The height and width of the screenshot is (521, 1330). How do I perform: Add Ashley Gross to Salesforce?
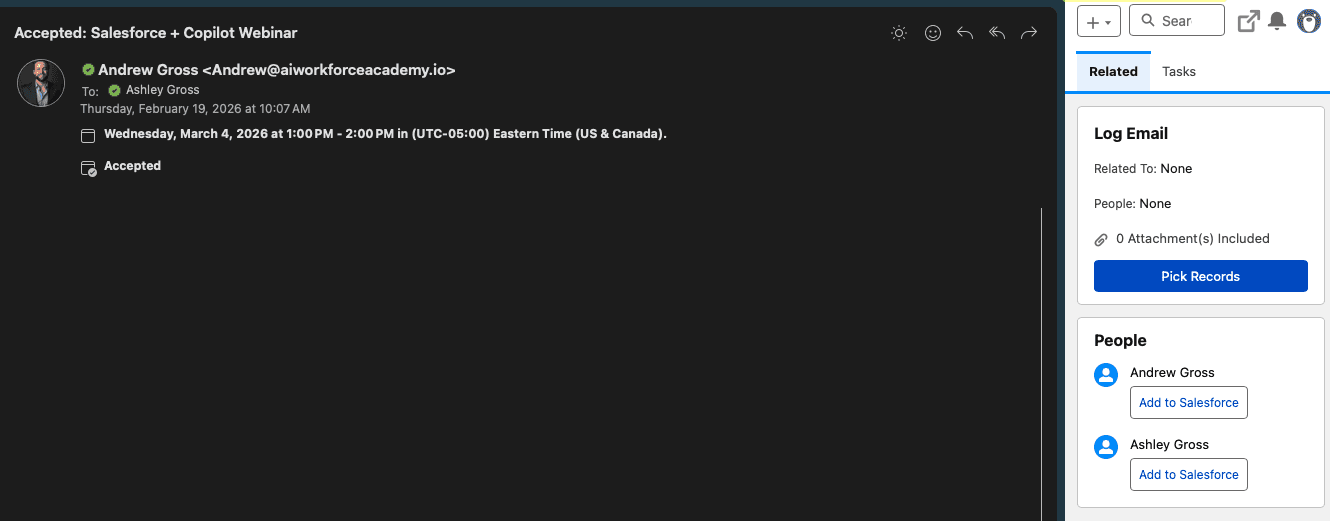pyautogui.click(x=1189, y=474)
